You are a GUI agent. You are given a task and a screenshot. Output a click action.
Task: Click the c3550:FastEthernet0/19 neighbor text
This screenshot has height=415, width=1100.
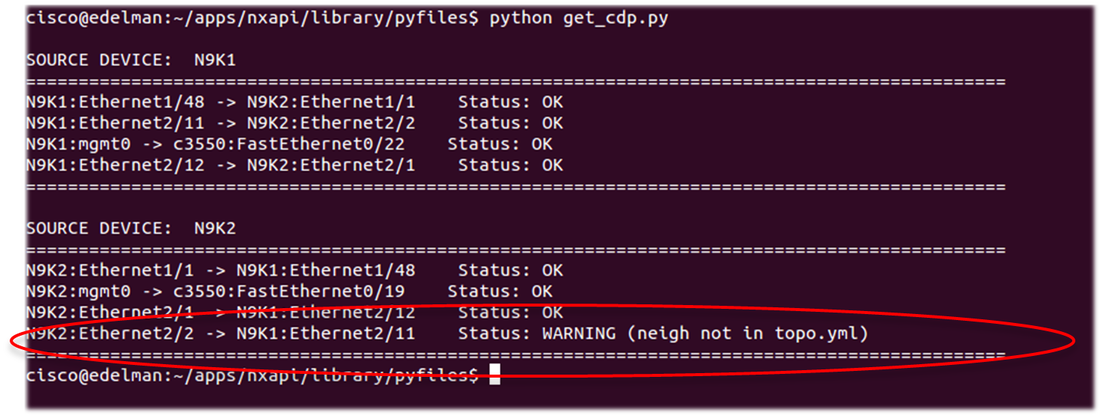324,291
